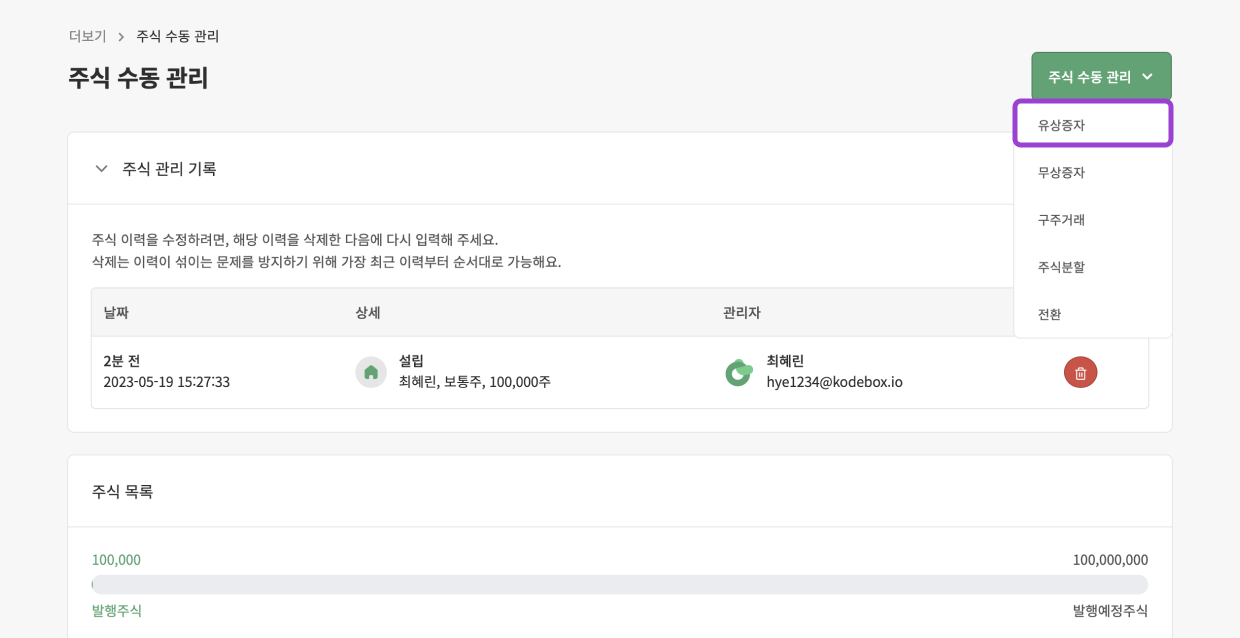The image size is (1240, 638).
Task: Click the issued shares progress bar
Action: (619, 584)
